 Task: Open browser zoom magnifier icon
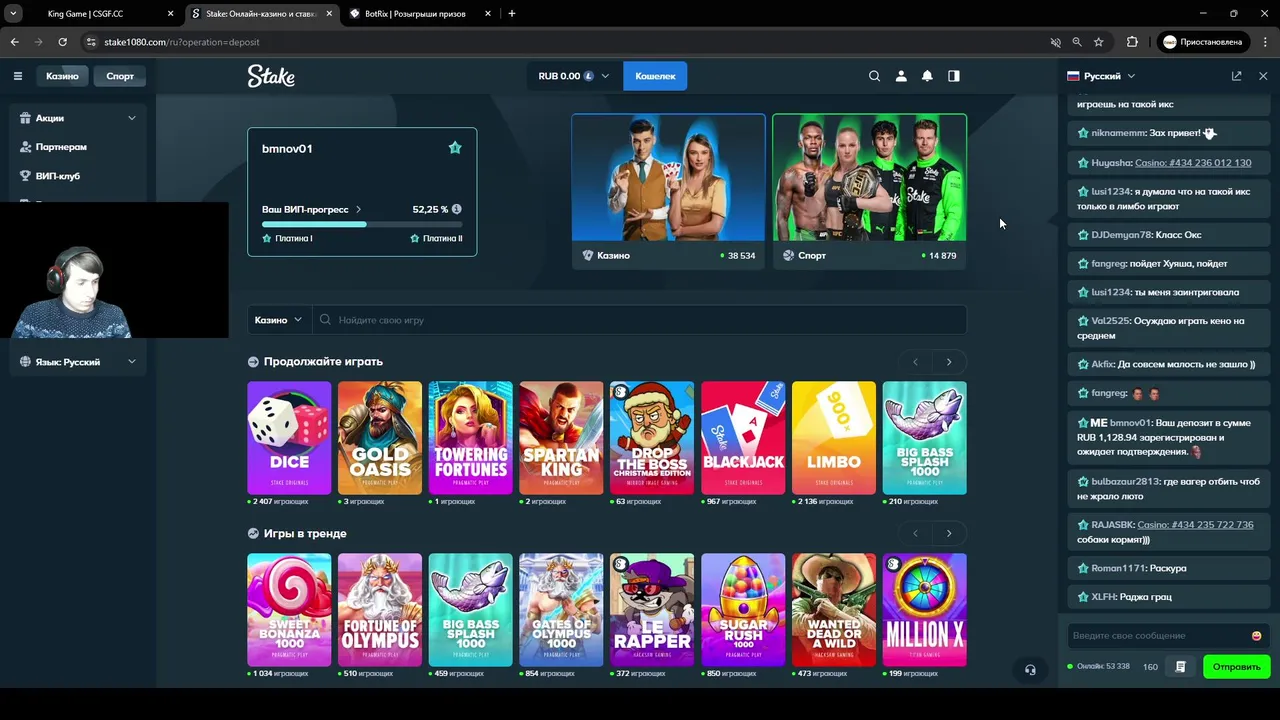coord(1077,42)
